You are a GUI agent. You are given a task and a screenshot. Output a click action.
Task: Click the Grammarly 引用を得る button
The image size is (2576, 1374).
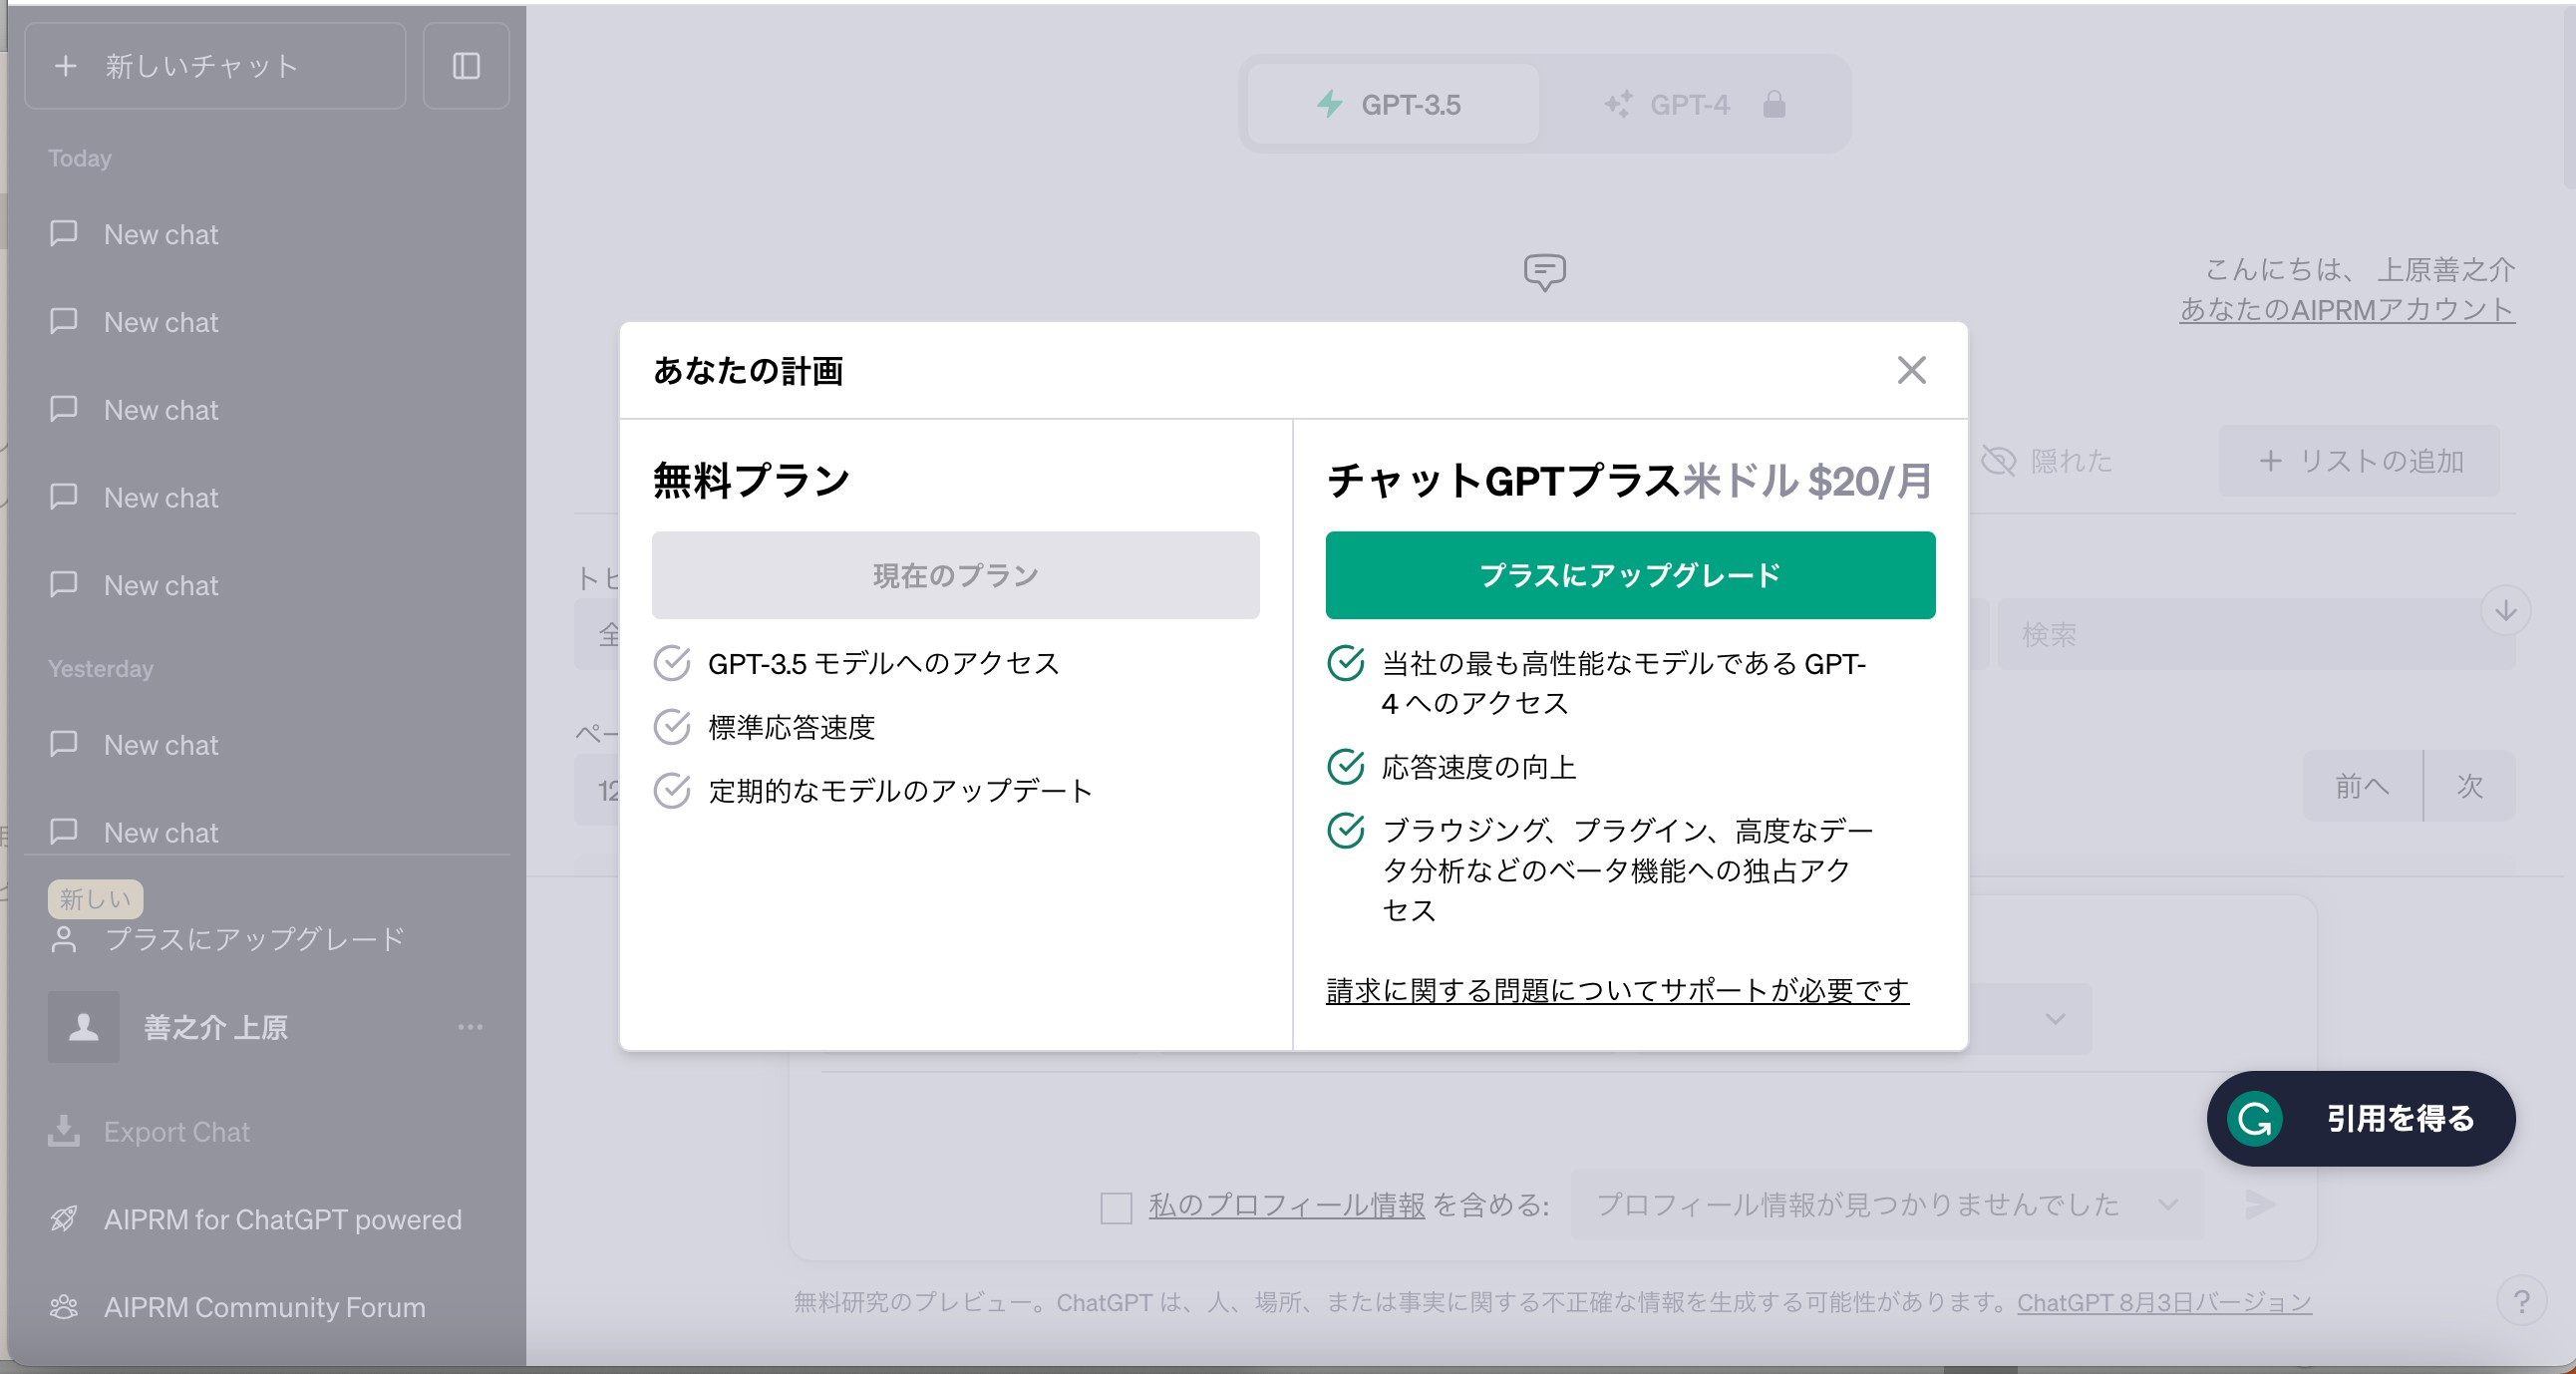(x=2360, y=1118)
